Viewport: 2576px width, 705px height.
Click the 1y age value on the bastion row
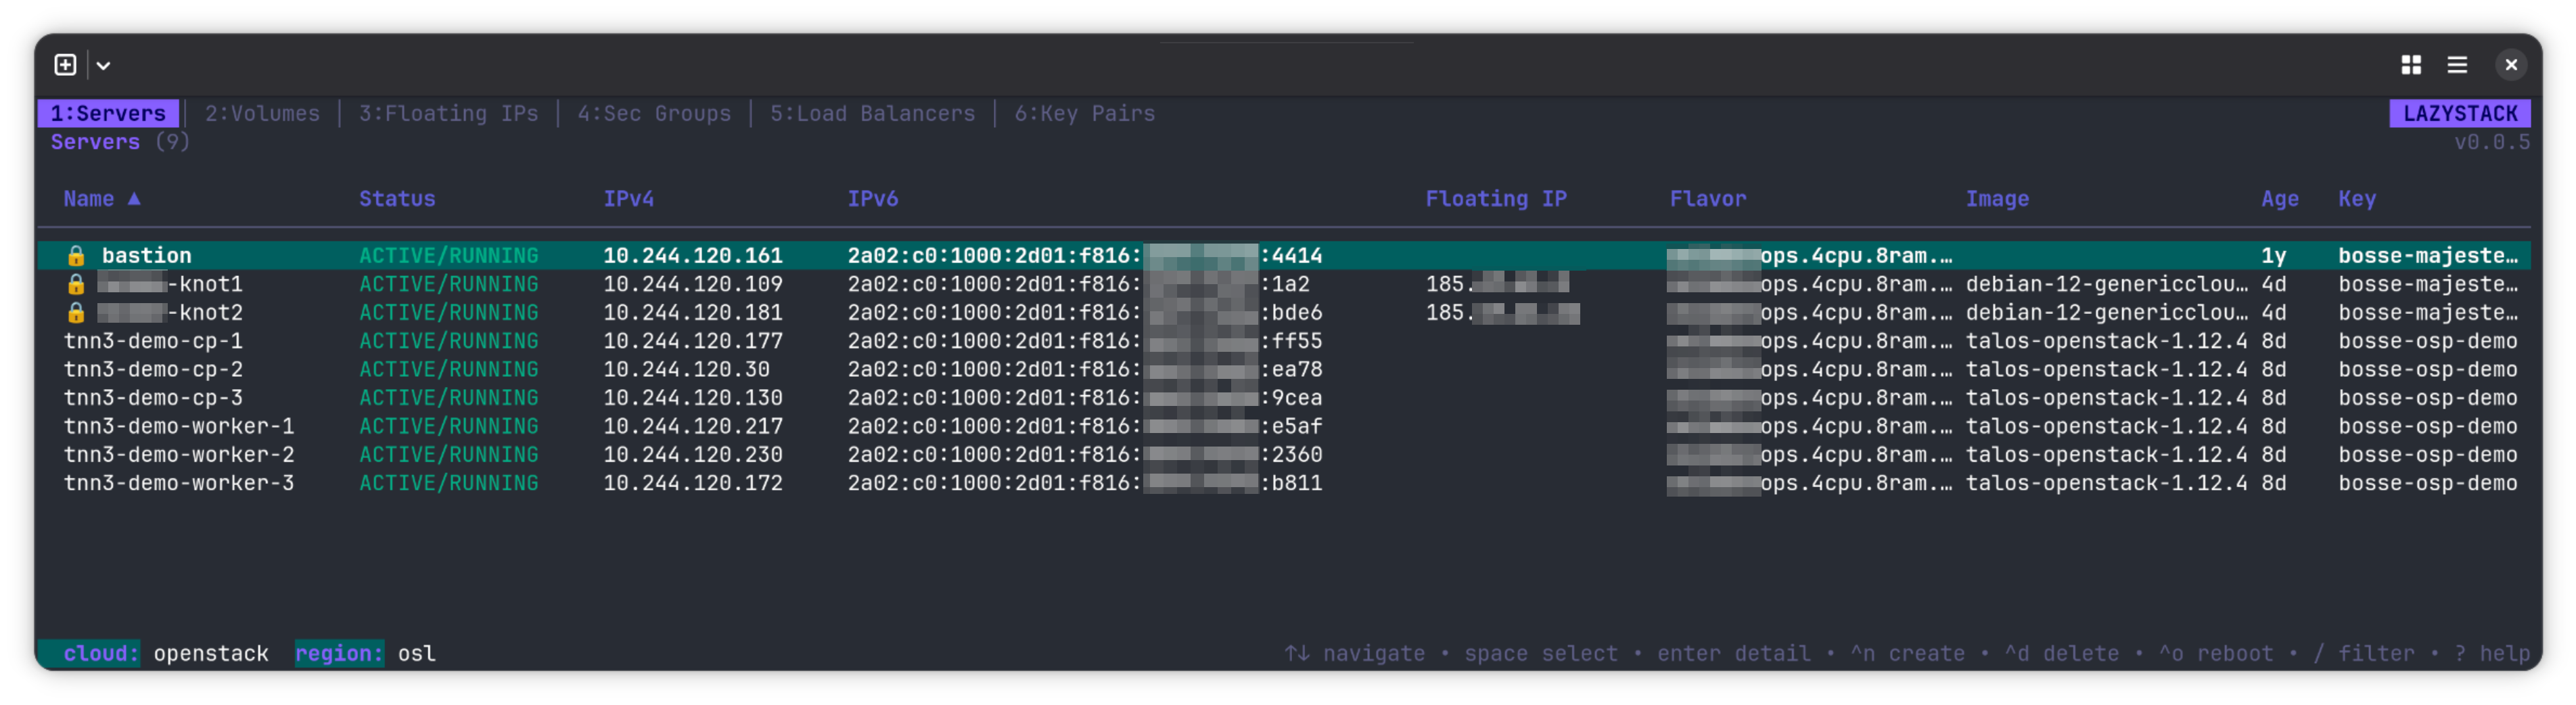click(x=2273, y=255)
